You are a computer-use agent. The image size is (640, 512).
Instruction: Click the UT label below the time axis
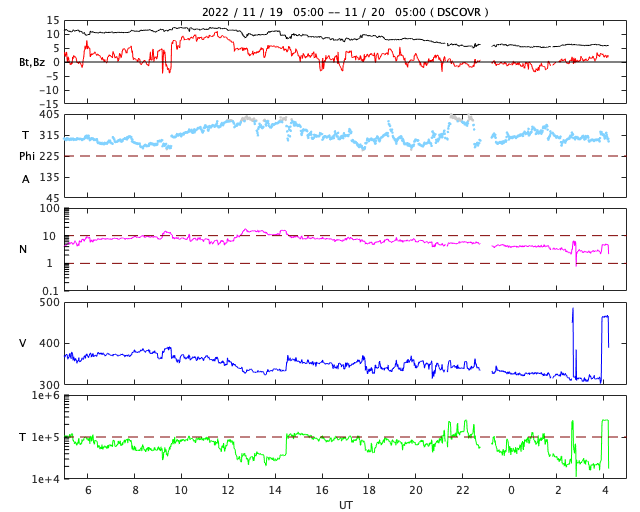tap(345, 505)
